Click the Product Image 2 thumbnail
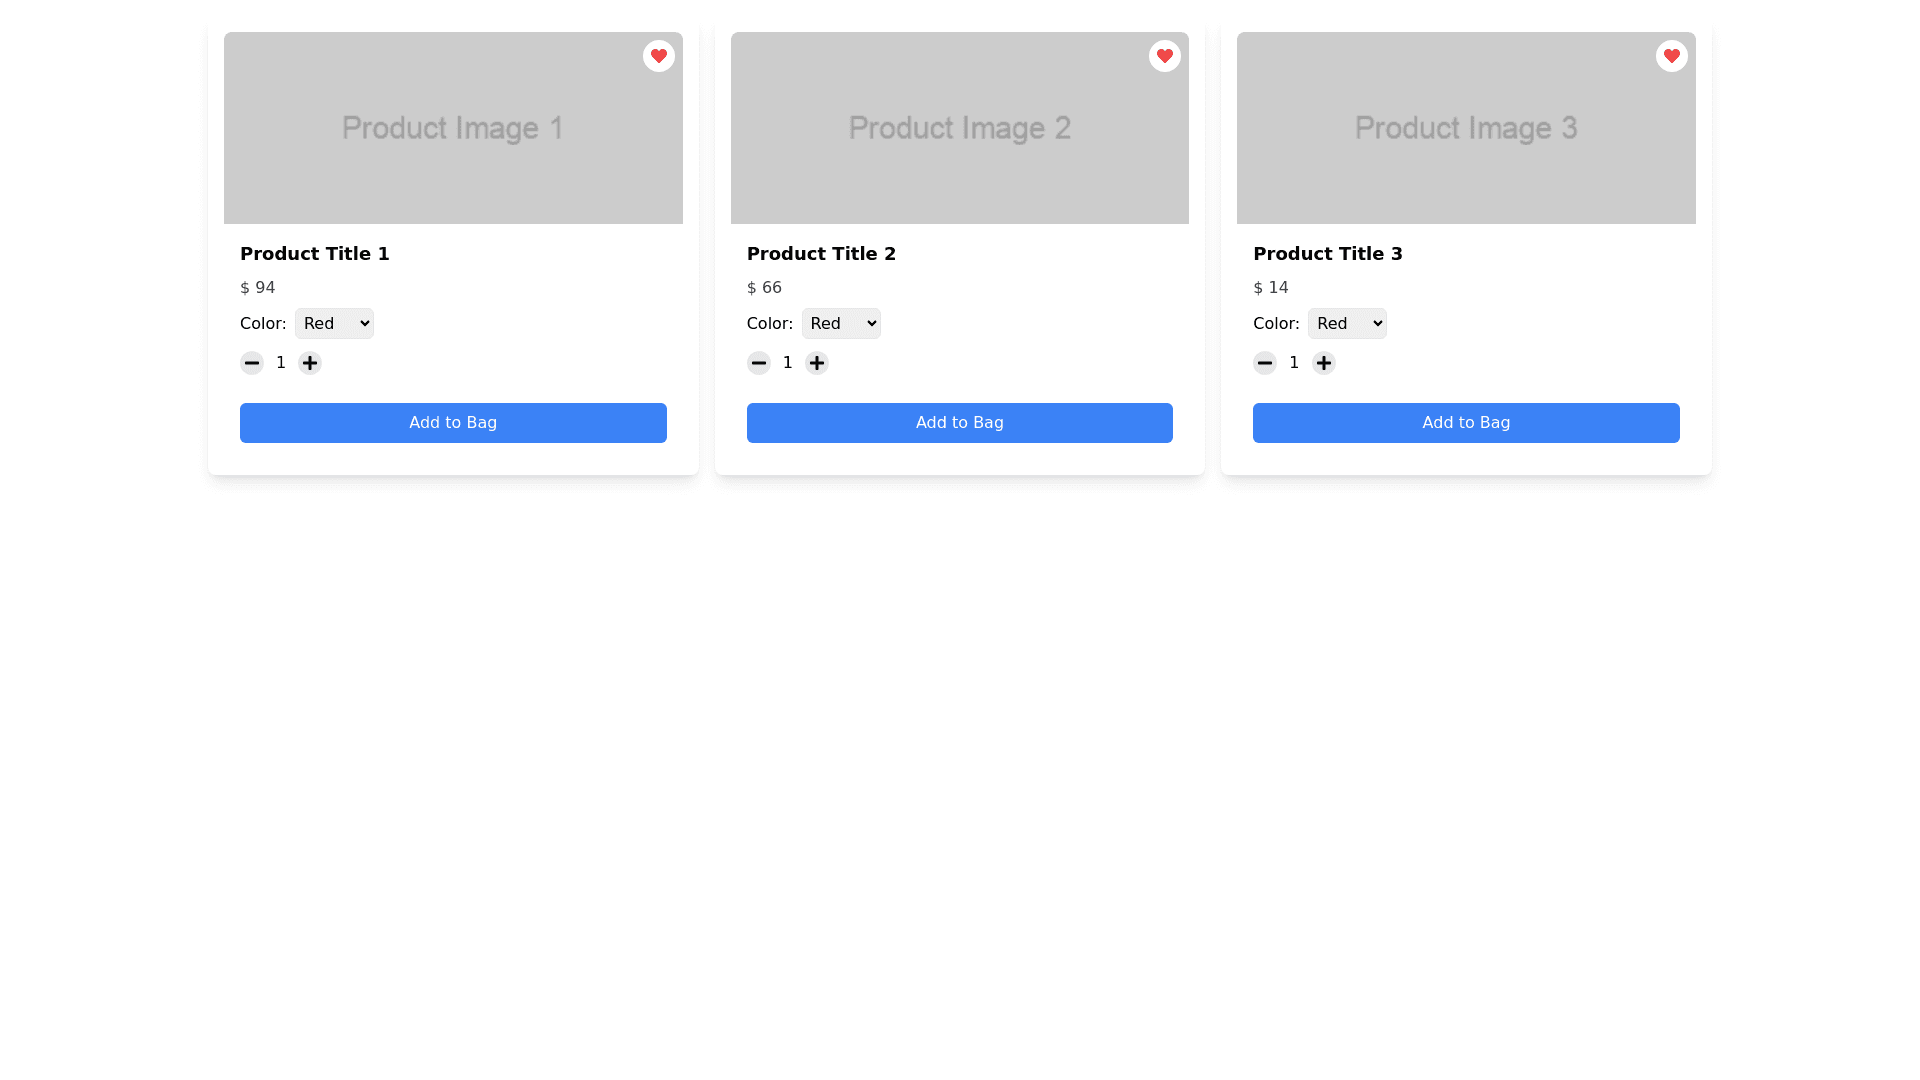1920x1080 pixels. pos(959,128)
